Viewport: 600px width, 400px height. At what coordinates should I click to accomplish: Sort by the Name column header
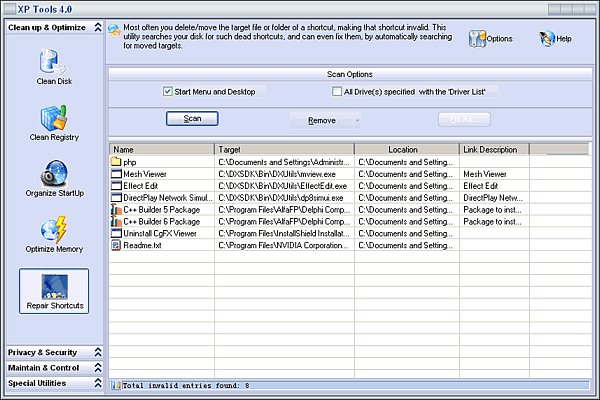pyautogui.click(x=162, y=149)
